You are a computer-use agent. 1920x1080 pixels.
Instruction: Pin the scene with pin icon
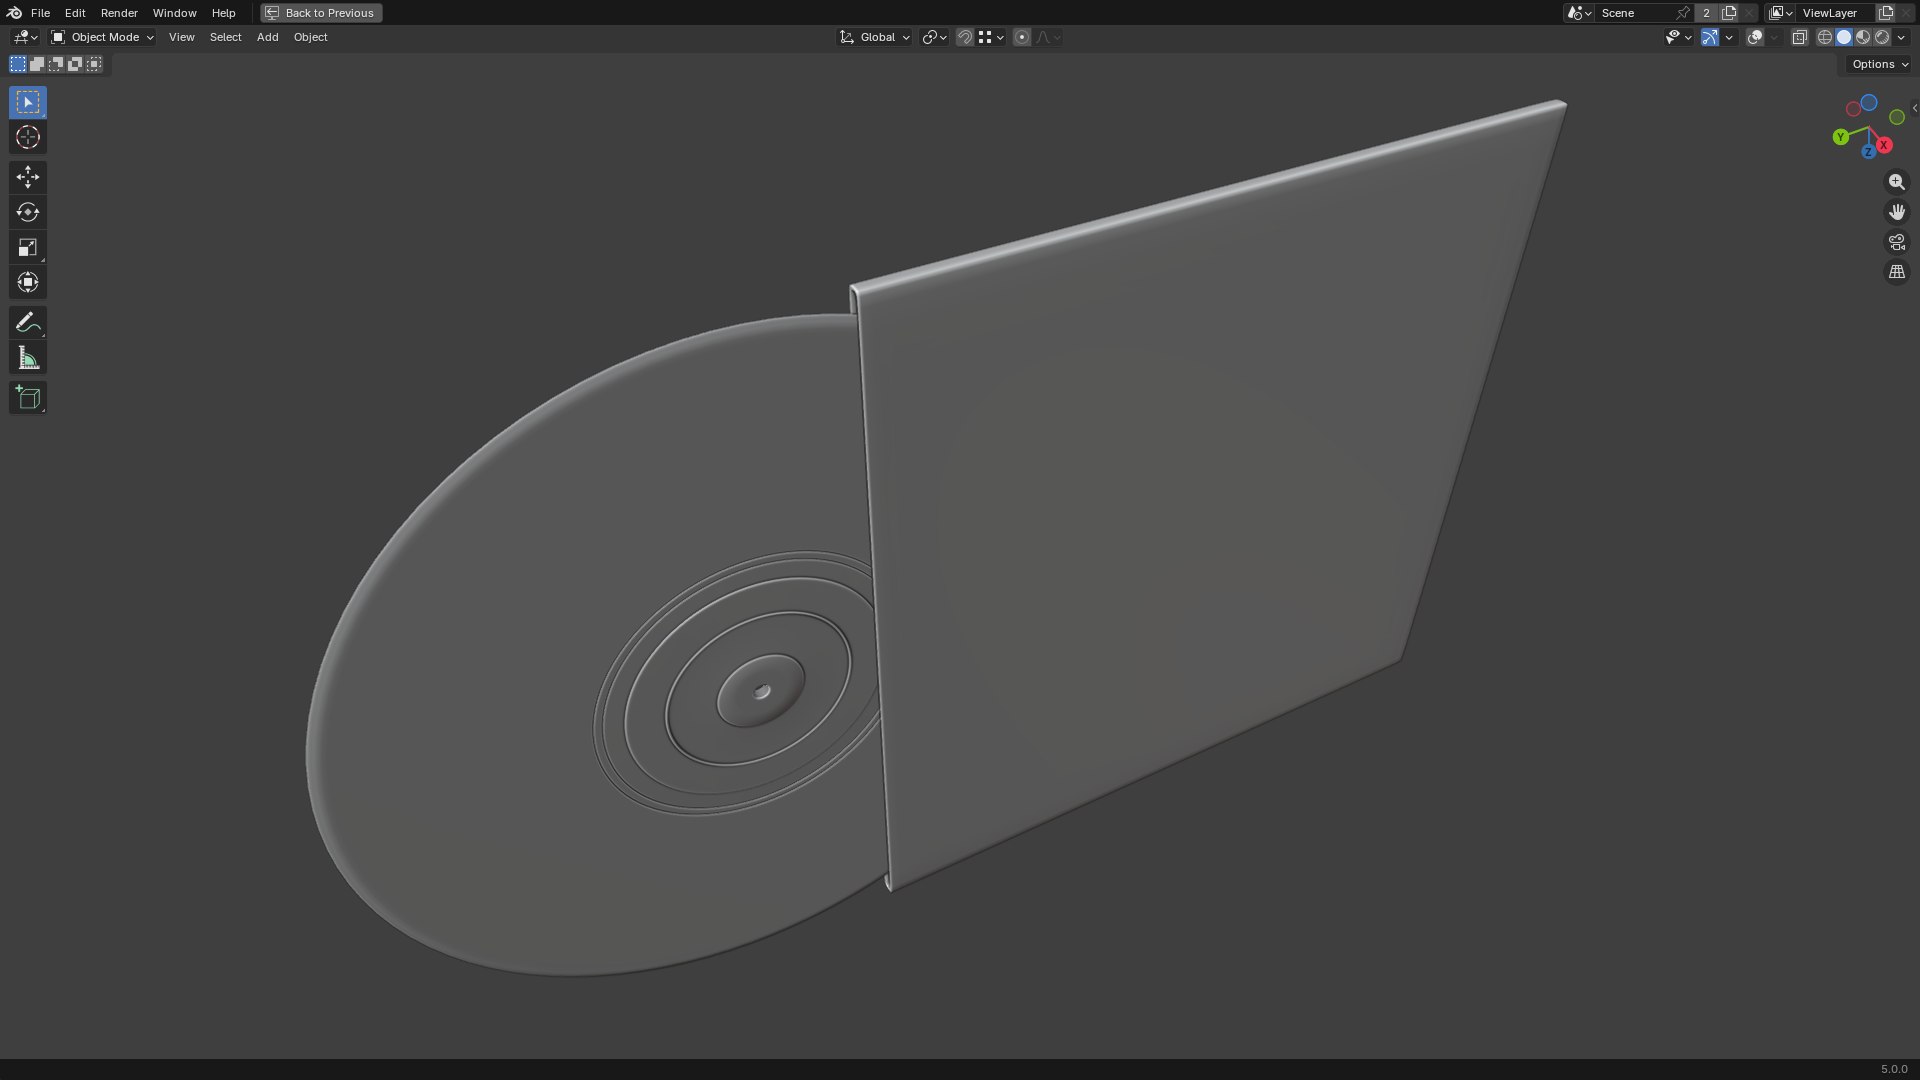tap(1683, 13)
